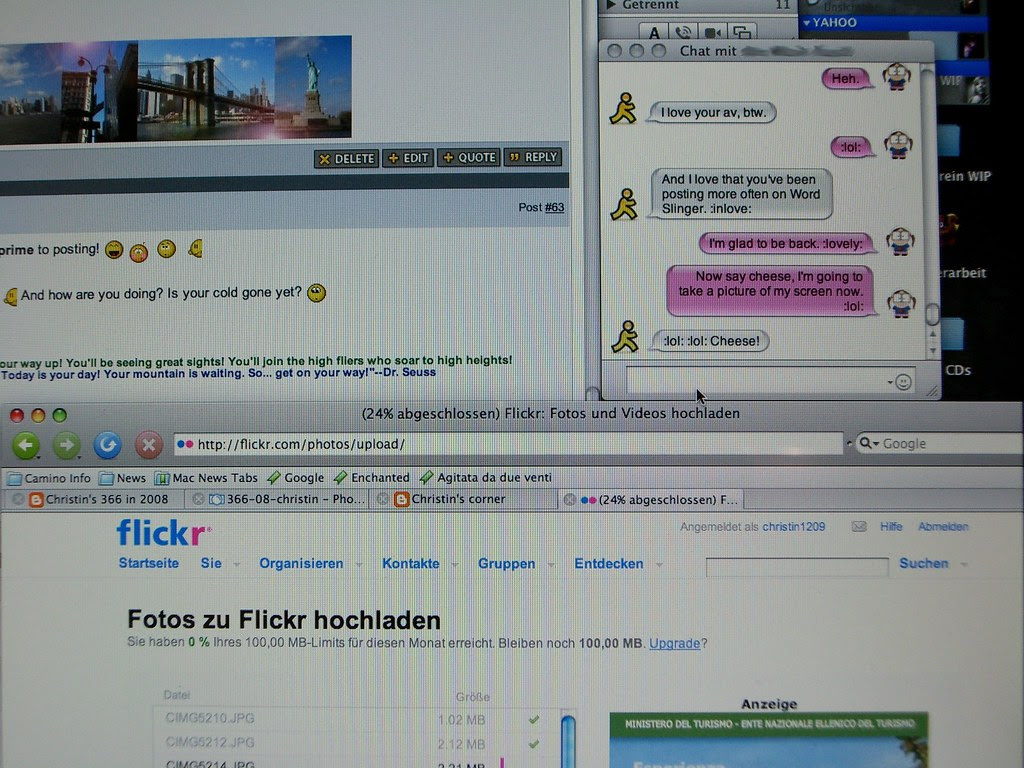Open Startseite in Flickr navigation
1024x768 pixels.
[x=148, y=563]
